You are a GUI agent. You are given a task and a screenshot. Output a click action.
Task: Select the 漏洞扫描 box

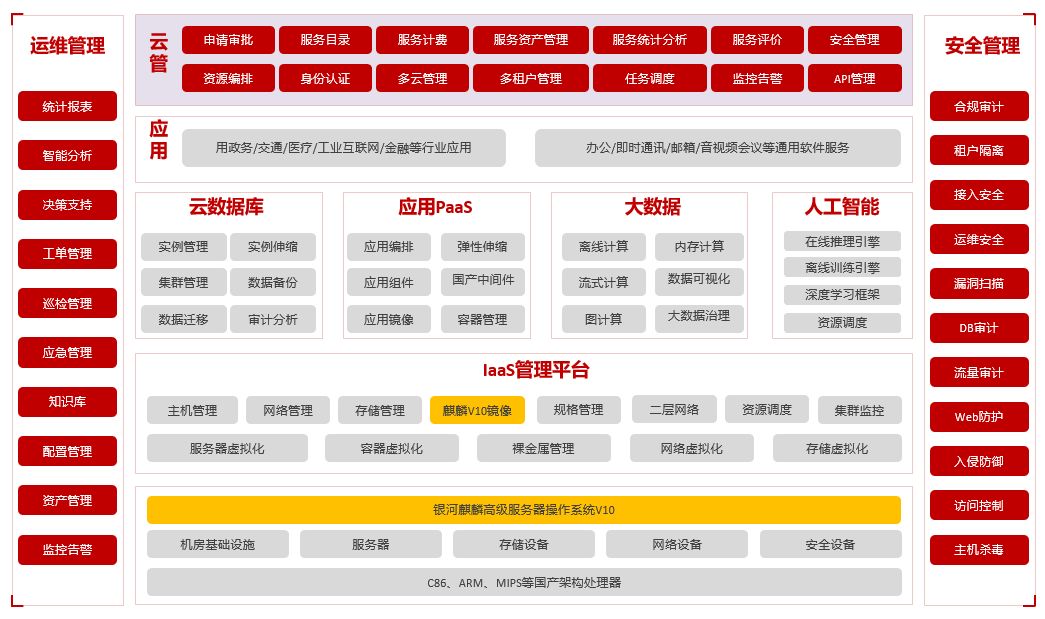pyautogui.click(x=979, y=284)
